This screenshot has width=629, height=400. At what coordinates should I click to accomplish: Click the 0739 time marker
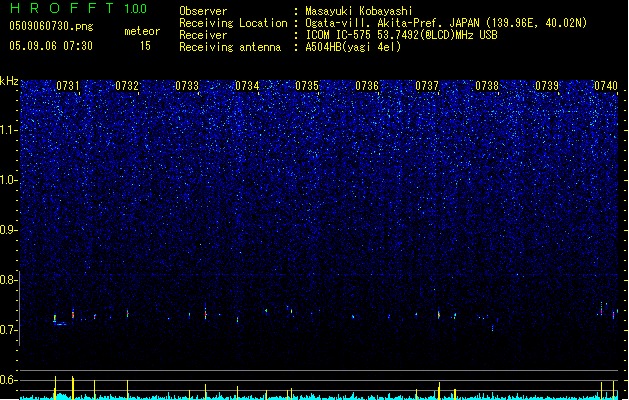coord(547,86)
